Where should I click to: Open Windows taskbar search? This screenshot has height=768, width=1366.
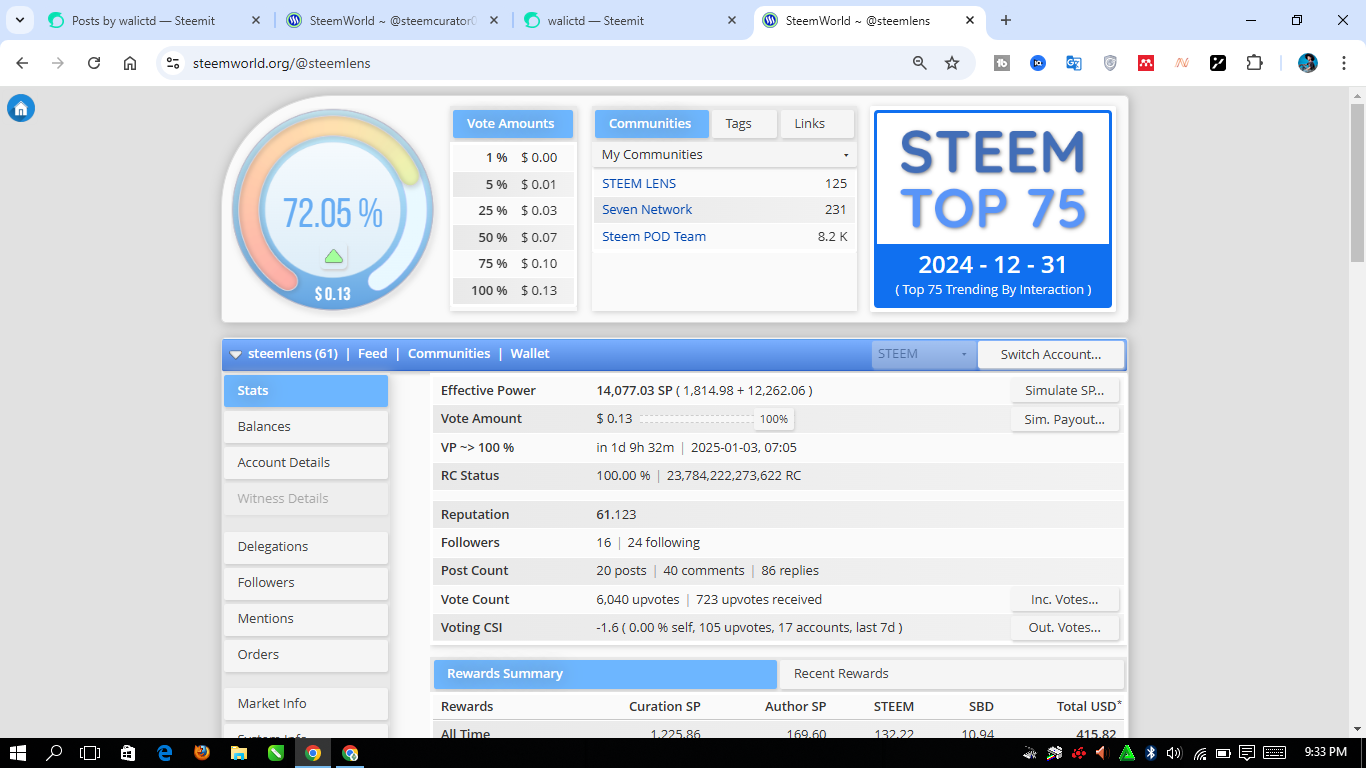55,753
